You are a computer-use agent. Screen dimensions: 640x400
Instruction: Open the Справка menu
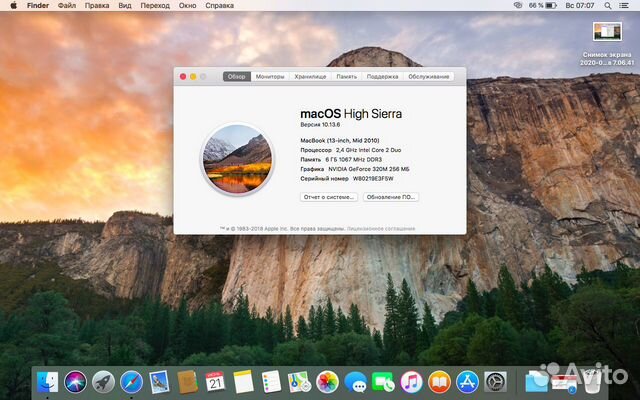pos(220,6)
